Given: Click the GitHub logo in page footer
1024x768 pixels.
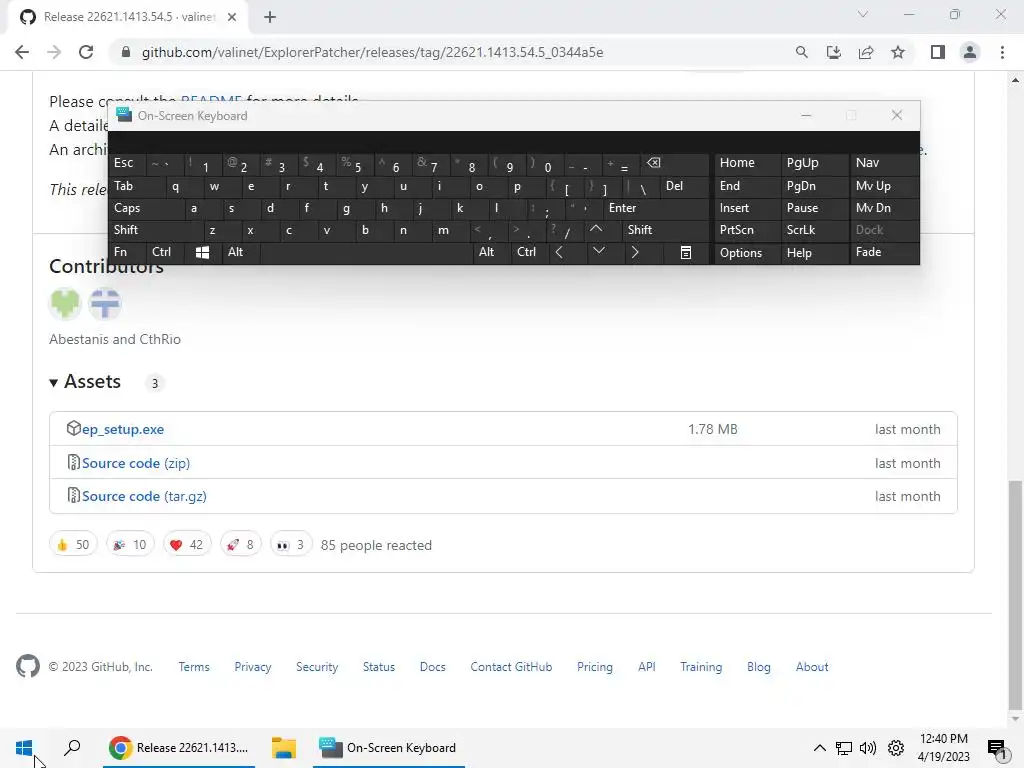Looking at the screenshot, I should [x=27, y=666].
